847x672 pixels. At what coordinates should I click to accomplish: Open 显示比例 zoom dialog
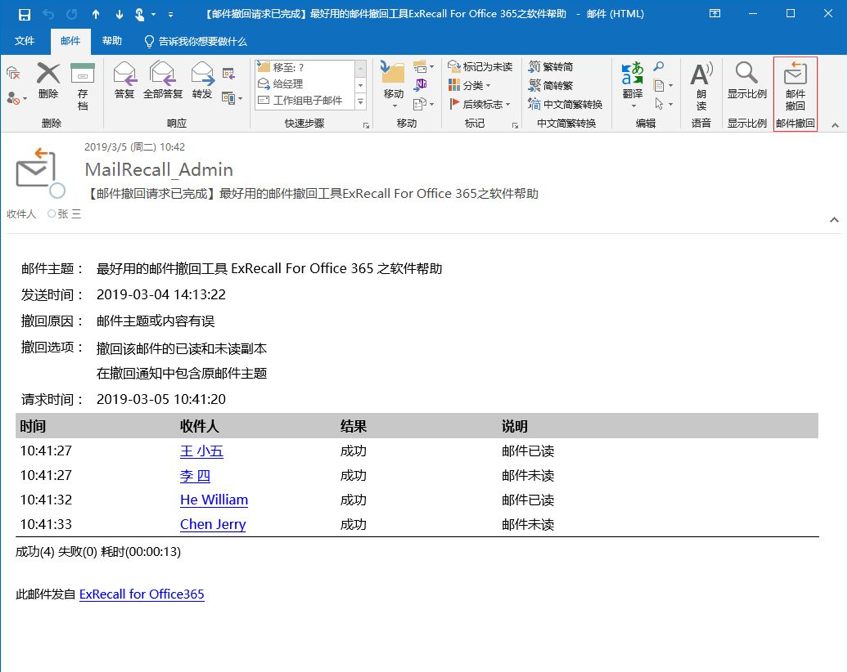(747, 81)
